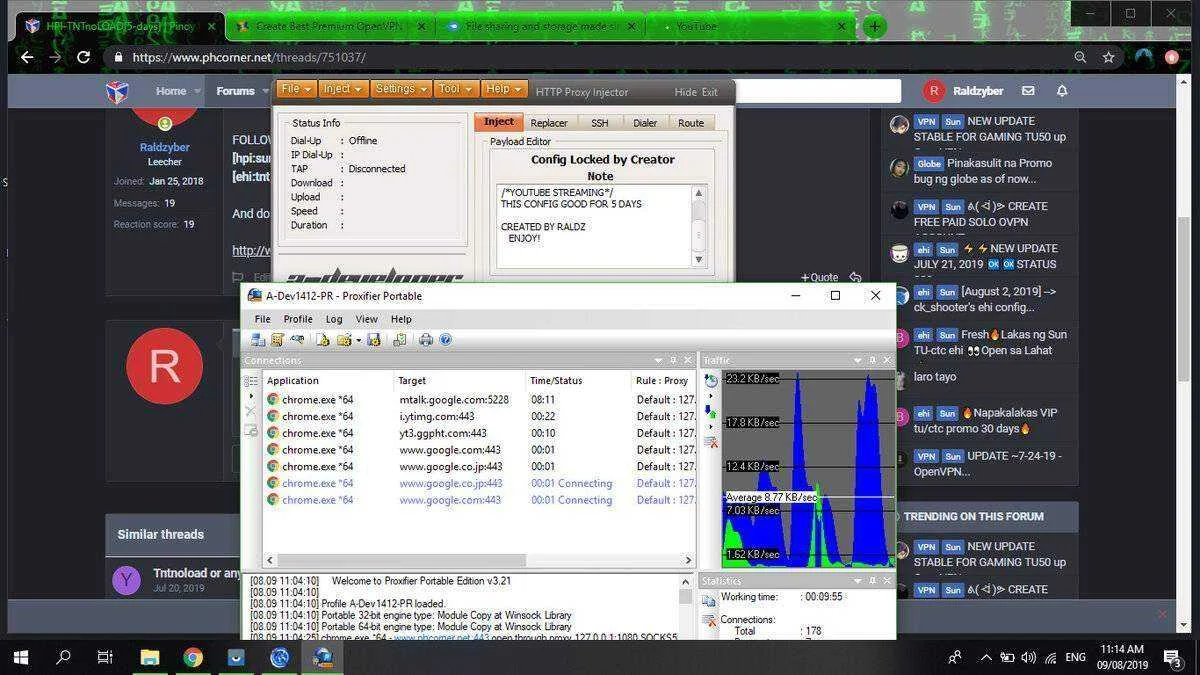
Task: Open the Home link on phcorner
Action: [171, 91]
